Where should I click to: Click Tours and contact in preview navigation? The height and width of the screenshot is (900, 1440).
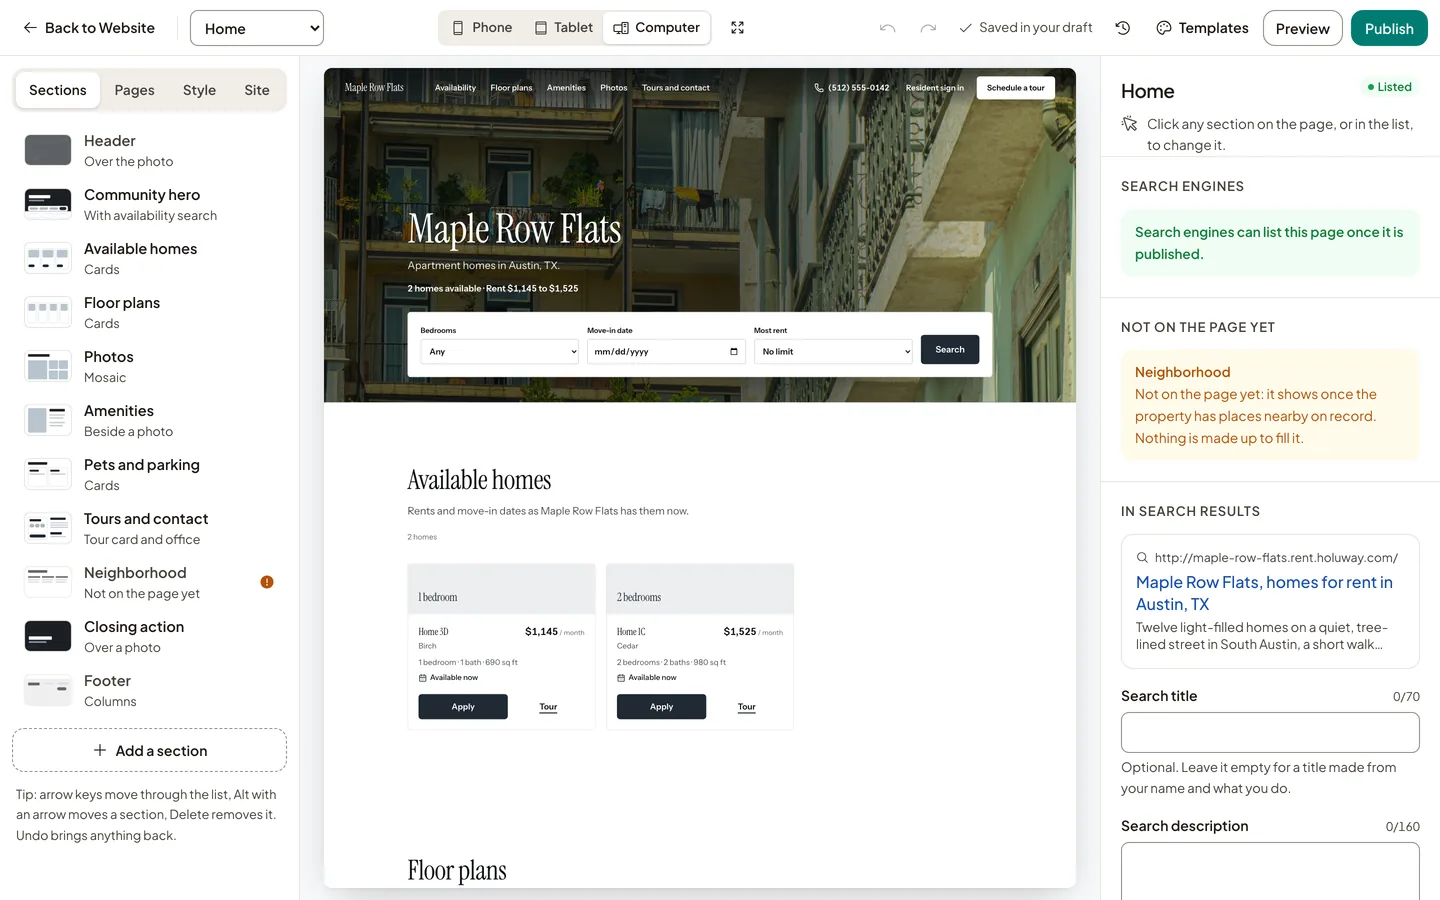click(x=676, y=88)
